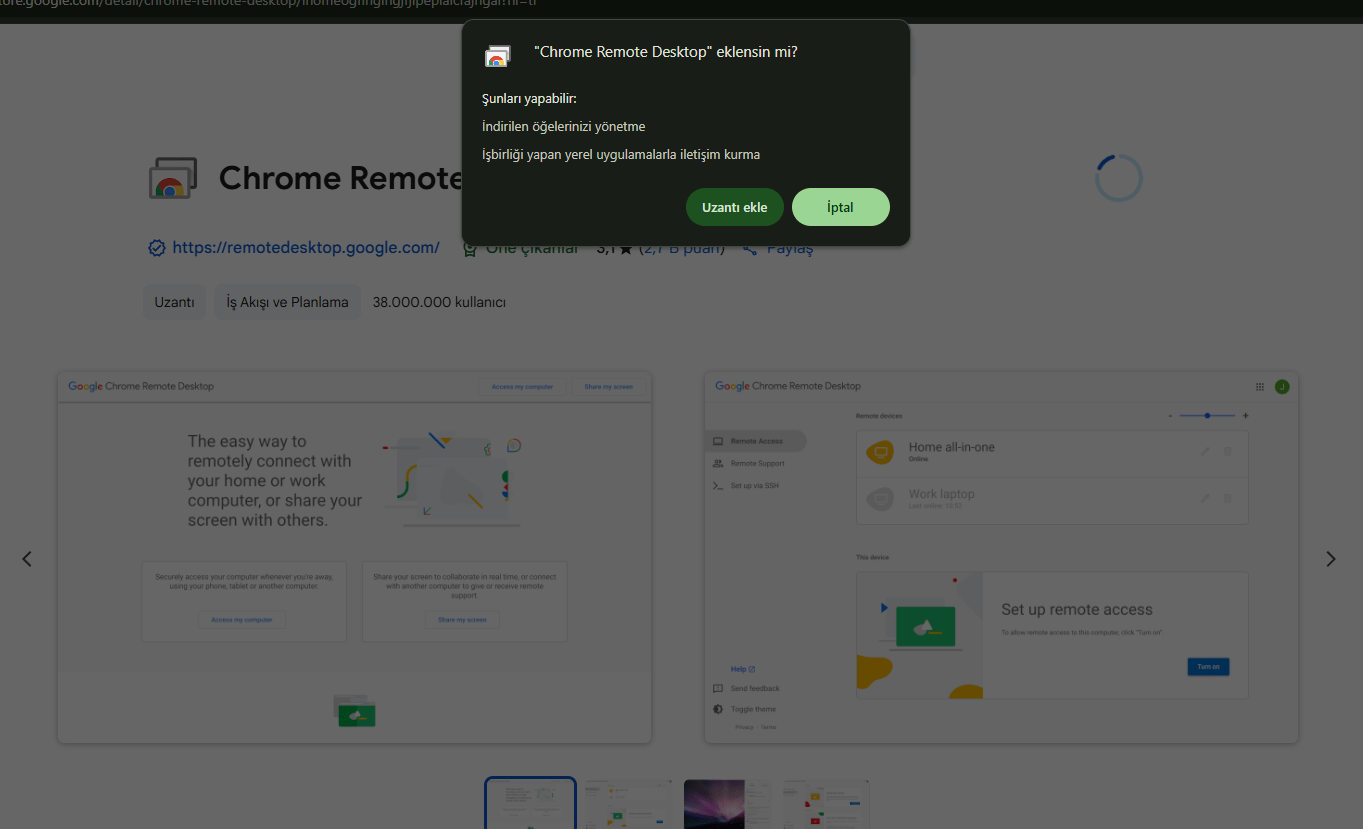Click "İşbirliği yapan yerel uygulamalarla iletişim kurma" text

coord(621,155)
